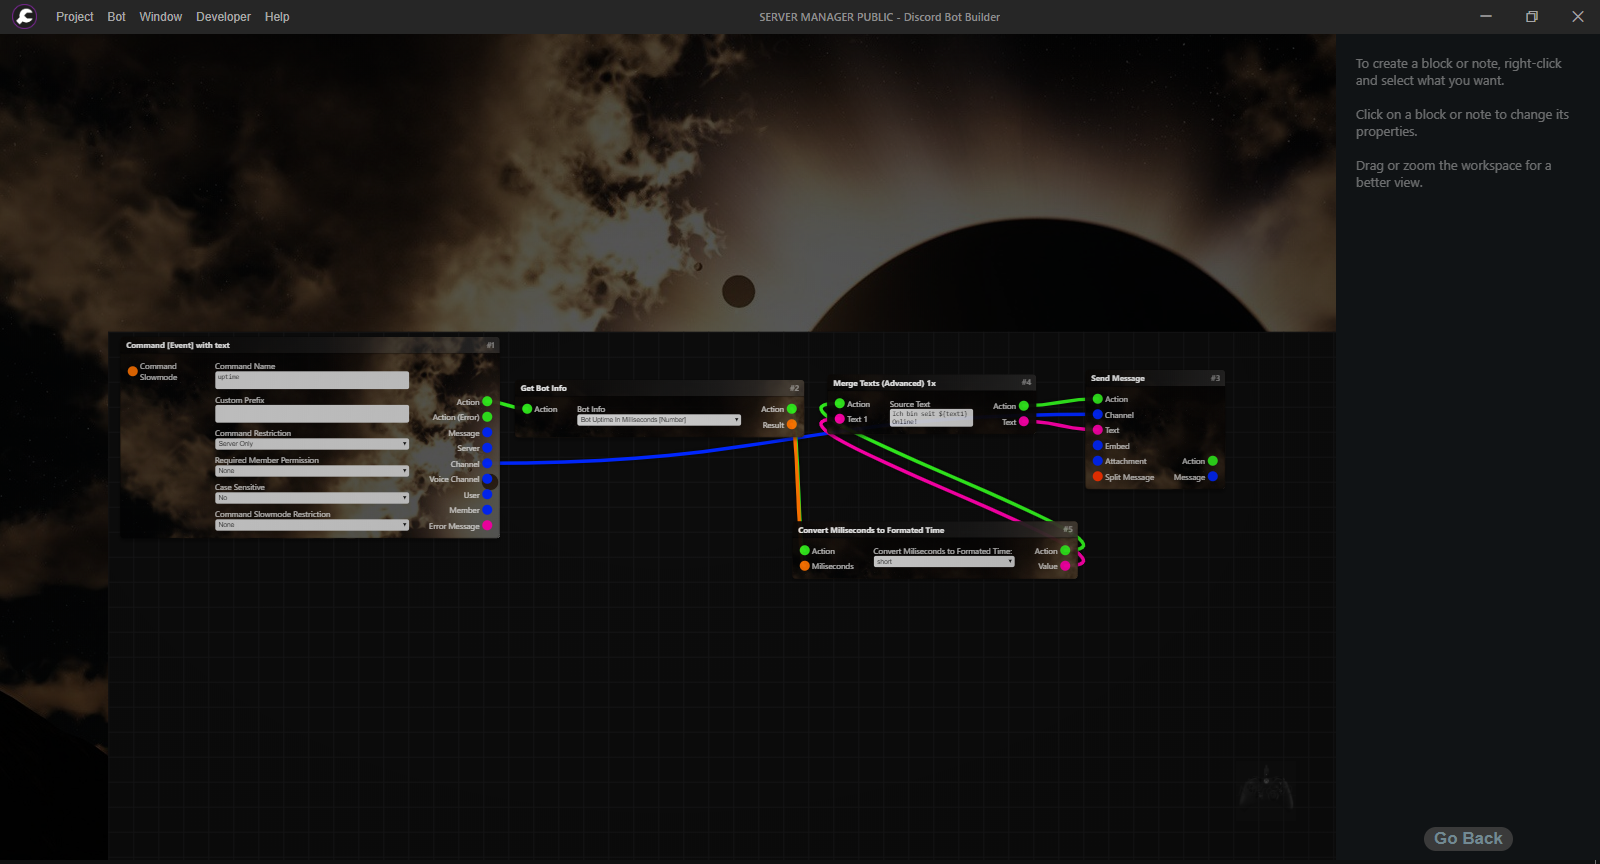Image resolution: width=1600 pixels, height=864 pixels.
Task: Open the Project menu
Action: [74, 17]
